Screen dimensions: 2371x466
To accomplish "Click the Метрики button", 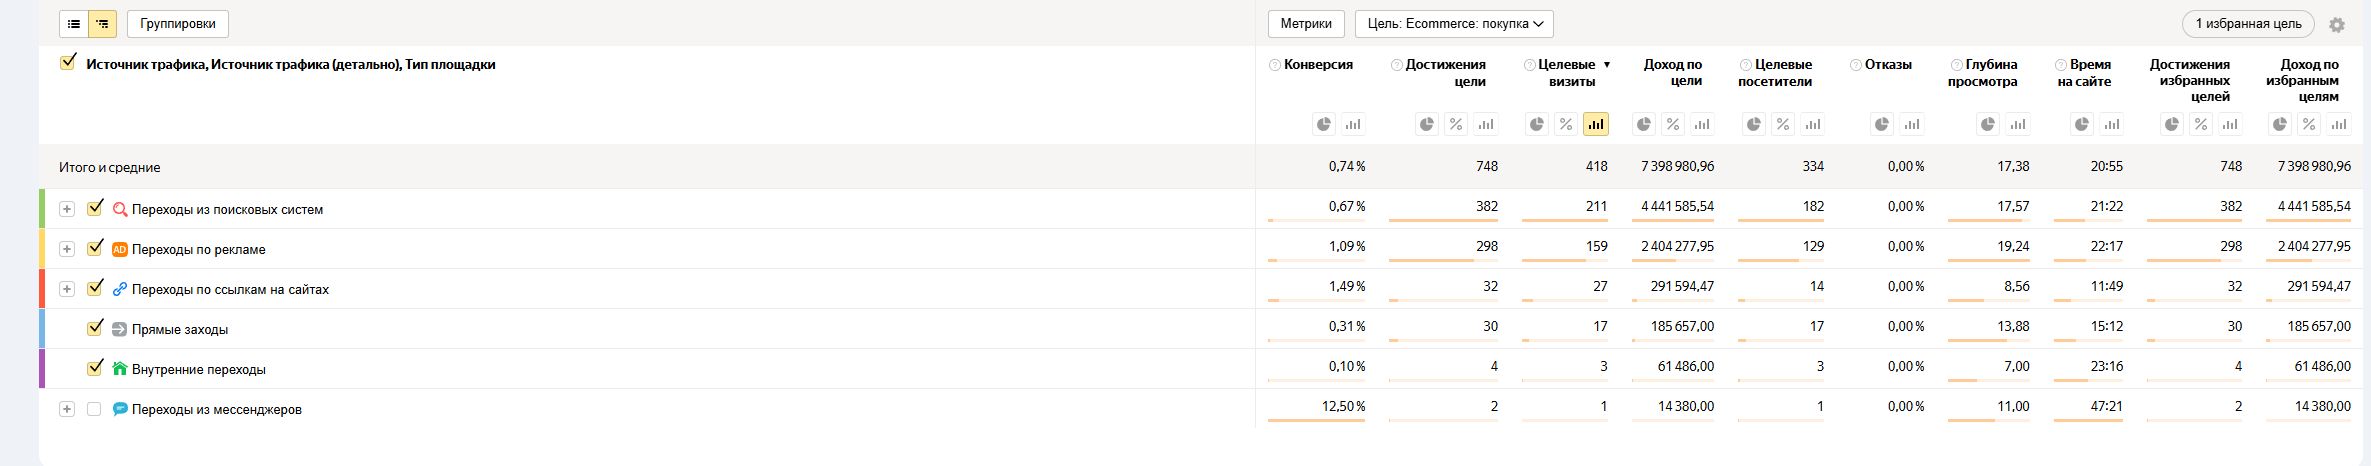I will coord(1306,24).
